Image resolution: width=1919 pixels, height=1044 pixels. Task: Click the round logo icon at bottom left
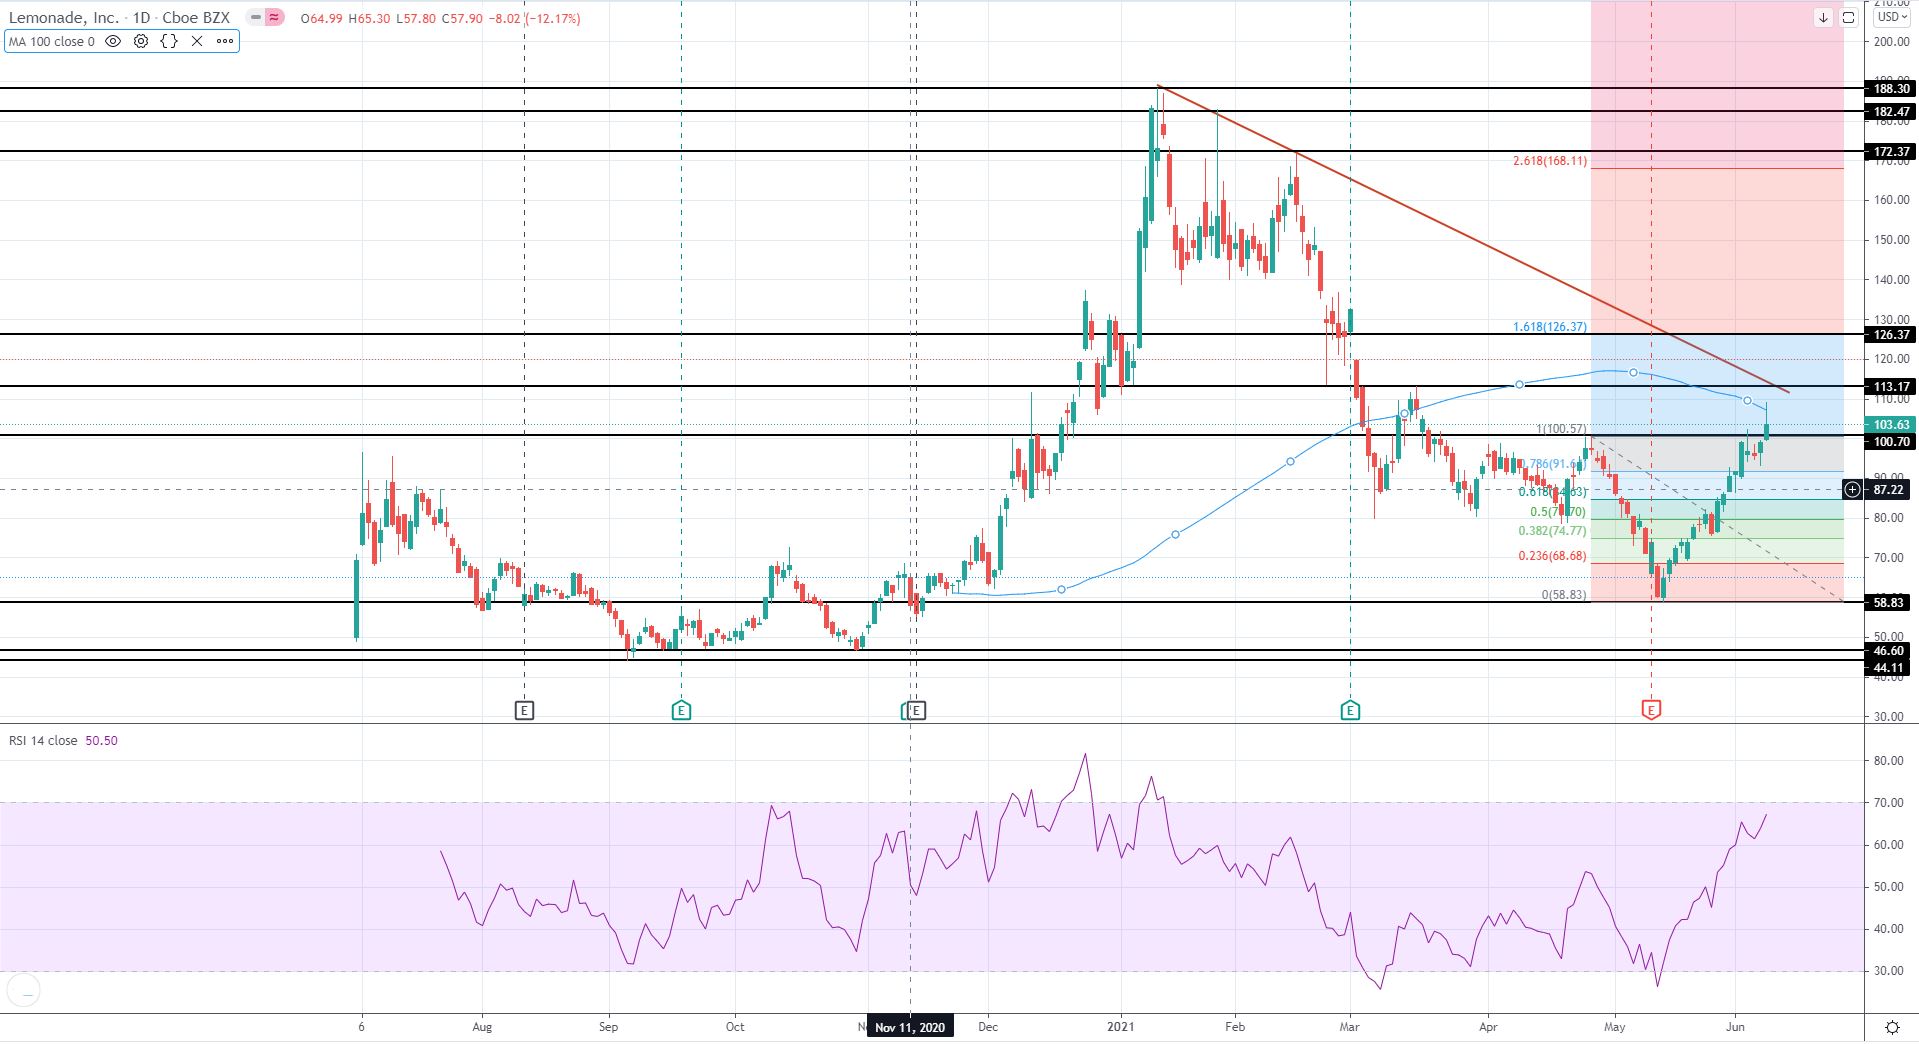pos(23,992)
